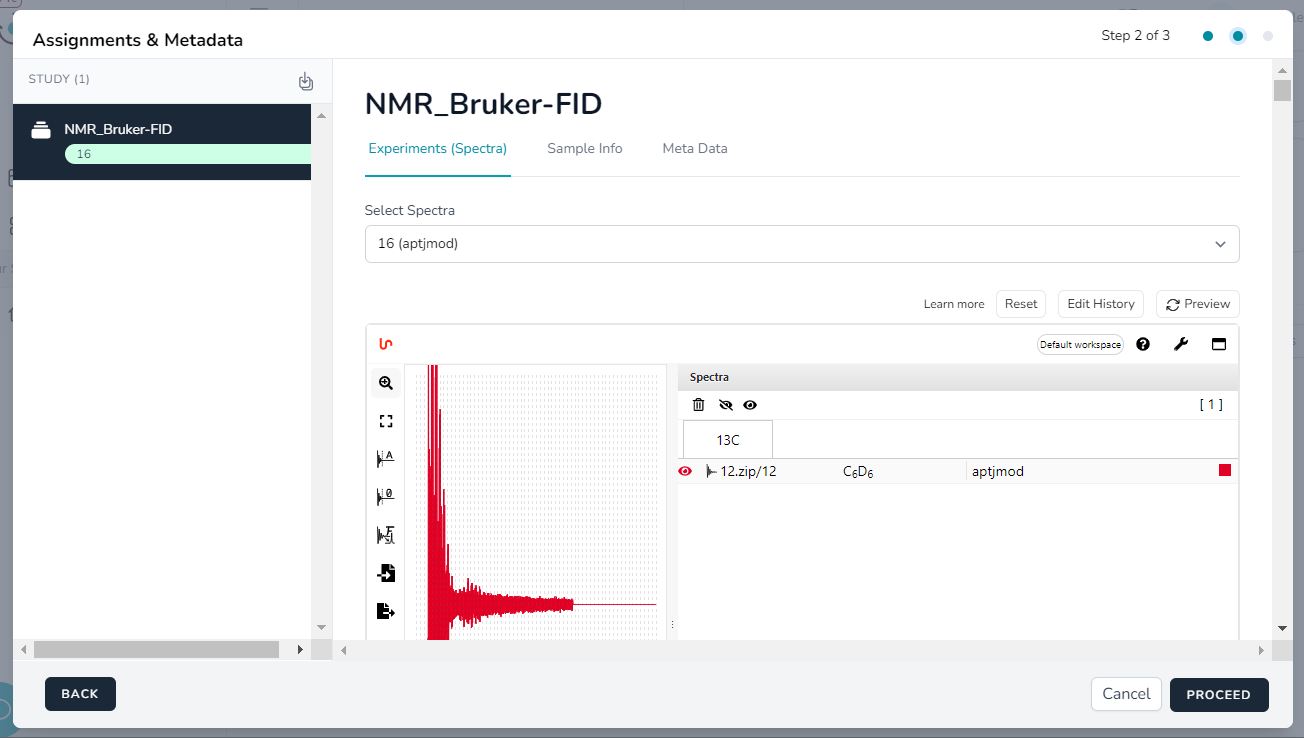Run the Fourier Transform tool

click(386, 534)
